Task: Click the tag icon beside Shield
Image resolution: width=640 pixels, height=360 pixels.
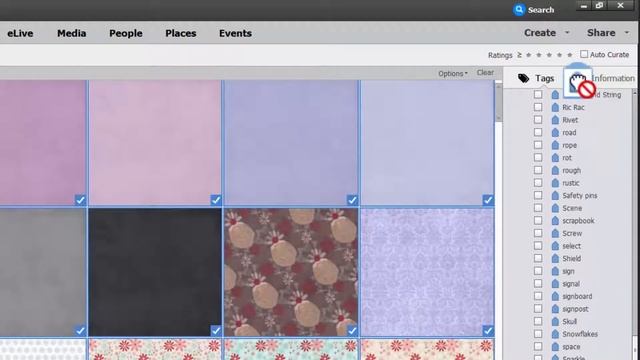Action: [555, 258]
